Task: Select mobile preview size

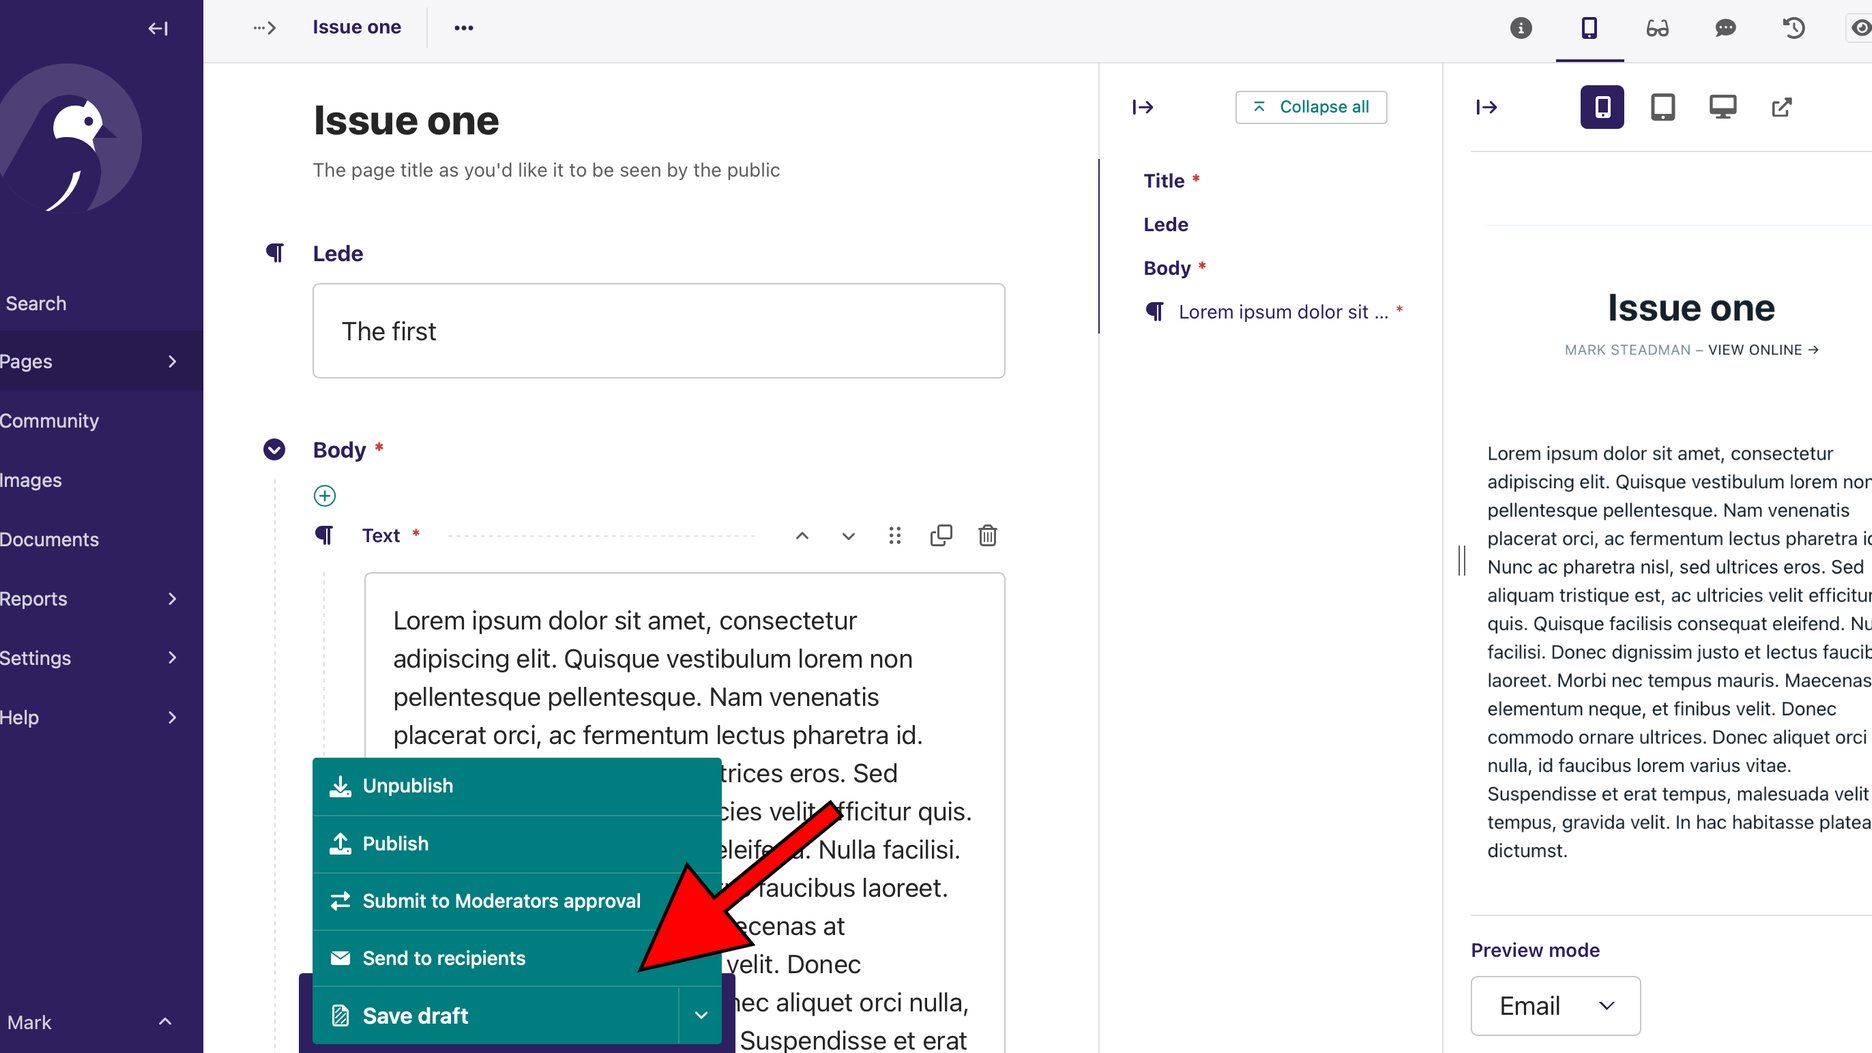Action: [x=1602, y=107]
